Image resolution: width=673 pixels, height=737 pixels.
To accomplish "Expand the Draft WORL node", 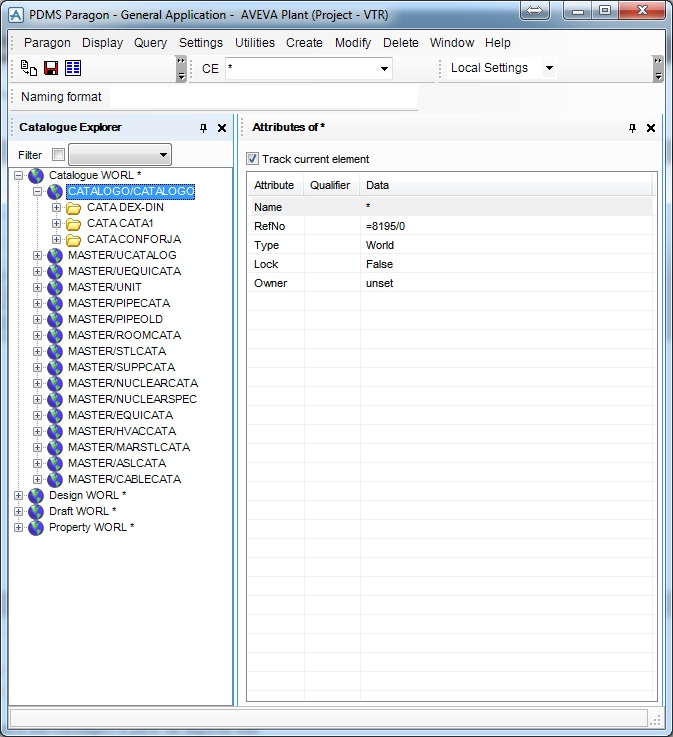I will click(x=18, y=512).
